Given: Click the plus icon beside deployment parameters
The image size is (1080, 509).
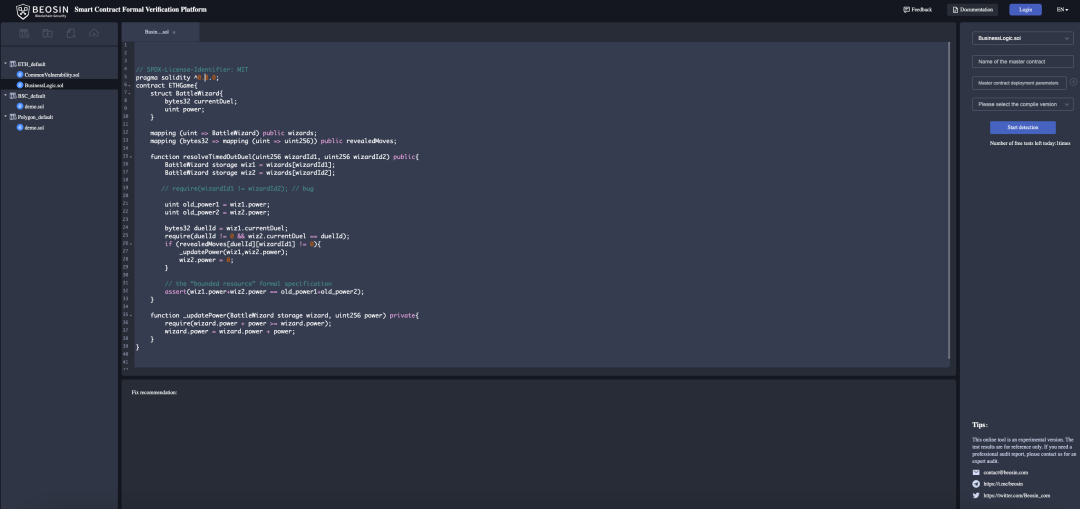Looking at the screenshot, I should (x=1073, y=83).
